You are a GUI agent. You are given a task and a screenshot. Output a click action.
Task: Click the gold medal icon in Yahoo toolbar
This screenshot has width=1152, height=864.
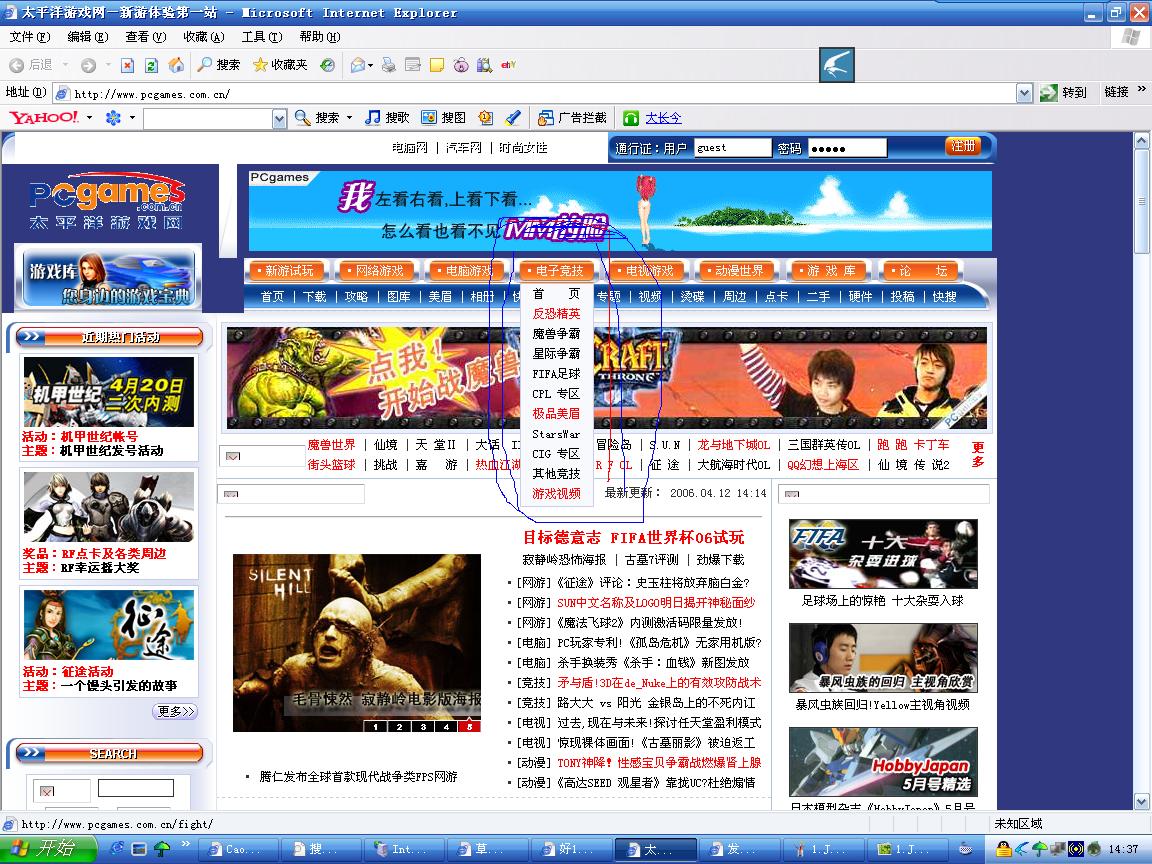tap(485, 118)
